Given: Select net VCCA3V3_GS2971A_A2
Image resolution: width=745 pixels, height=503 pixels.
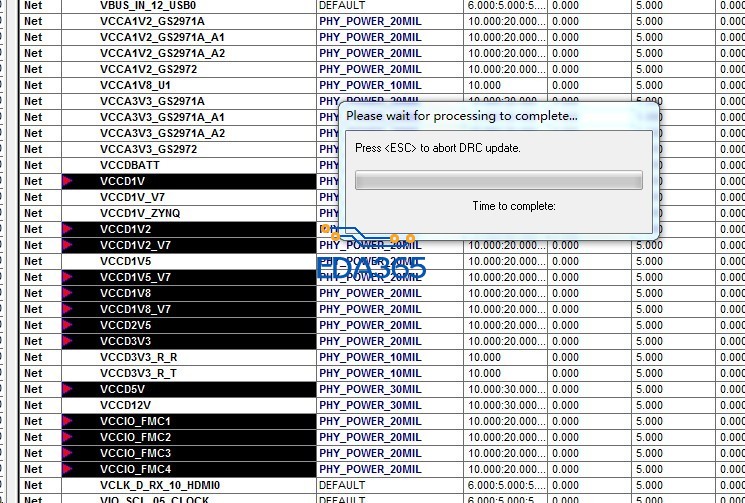Looking at the screenshot, I should click(x=162, y=133).
